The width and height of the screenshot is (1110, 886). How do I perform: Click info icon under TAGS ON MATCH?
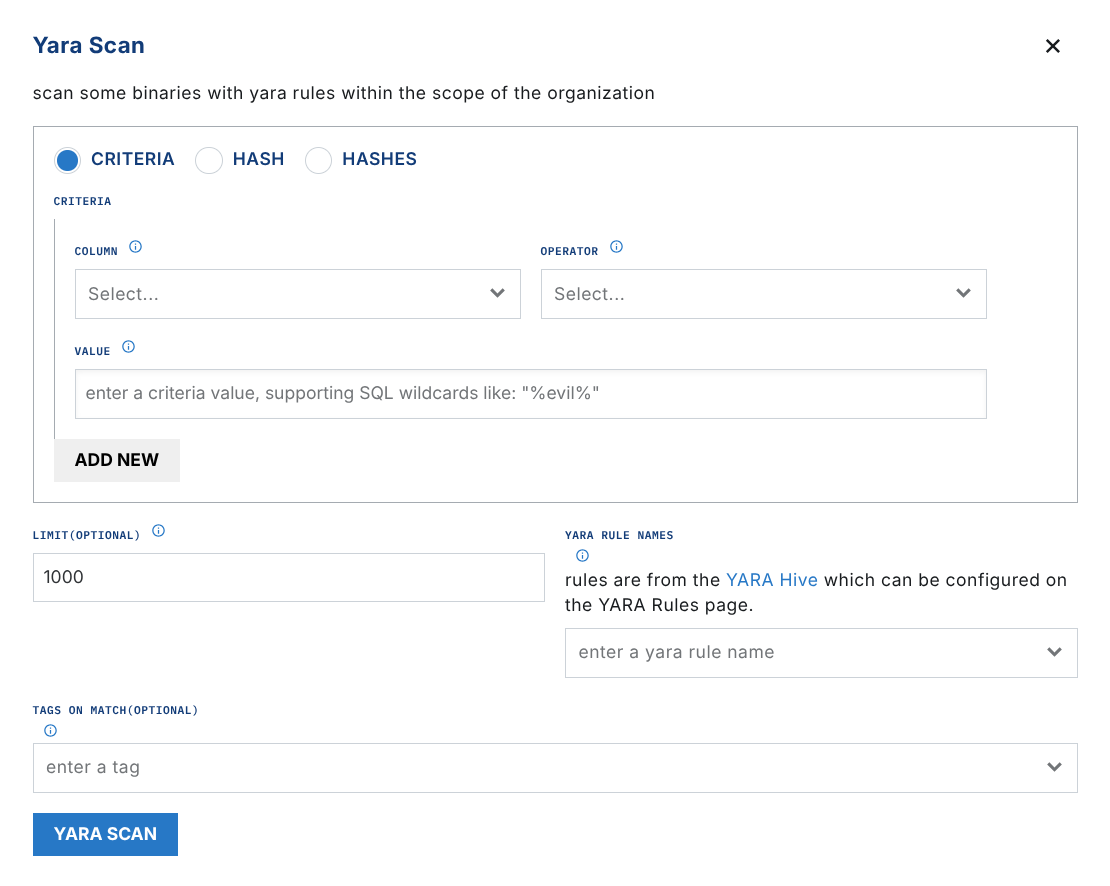[x=50, y=731]
